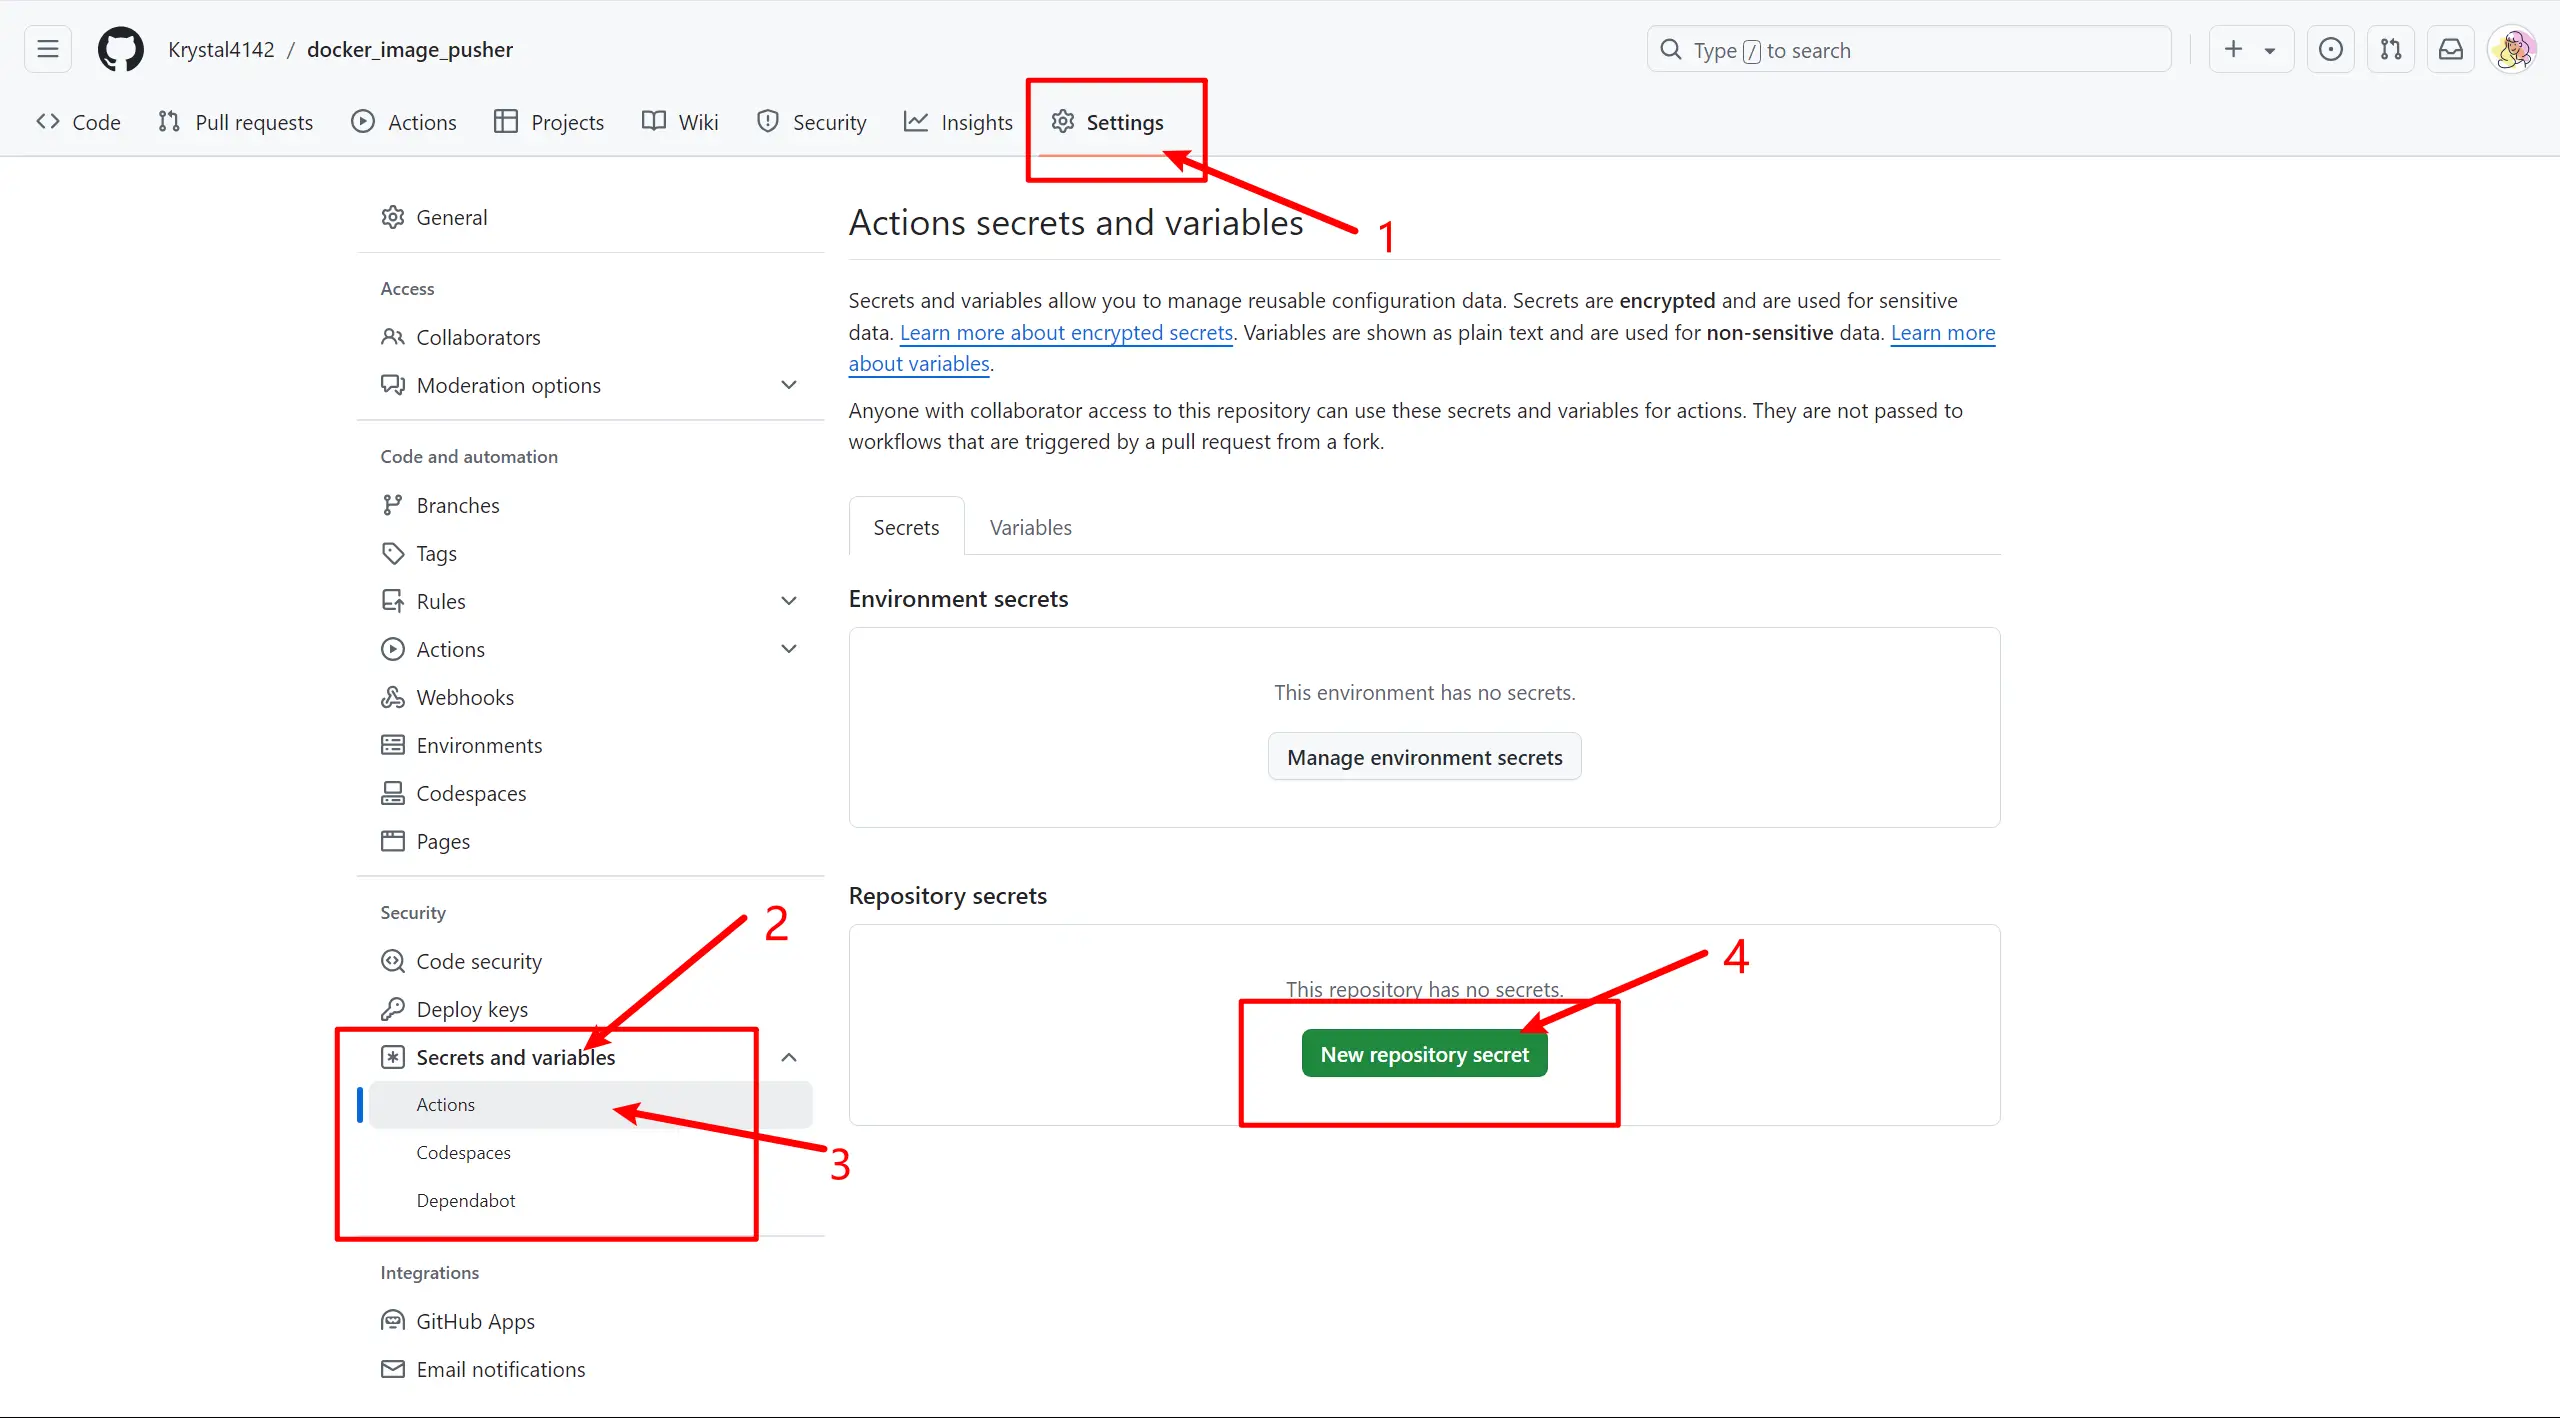
Task: Expand the Rules sidebar section
Action: 788,601
